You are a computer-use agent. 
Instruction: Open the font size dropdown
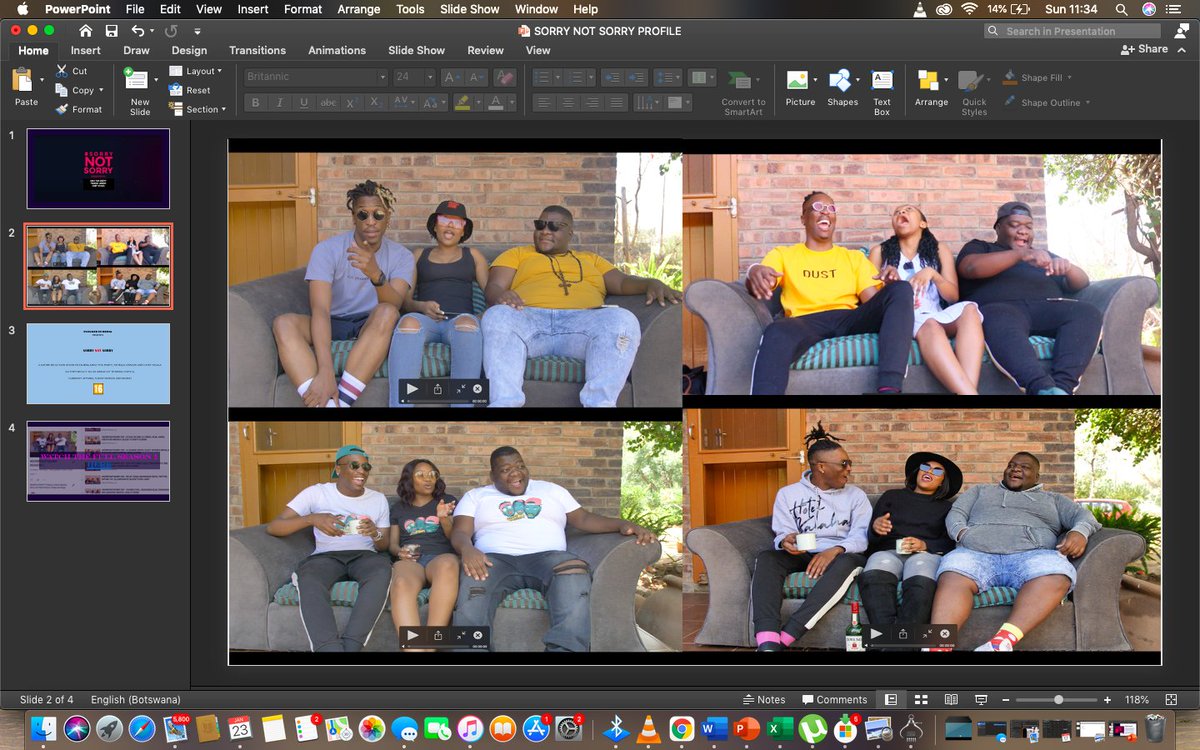click(x=430, y=77)
